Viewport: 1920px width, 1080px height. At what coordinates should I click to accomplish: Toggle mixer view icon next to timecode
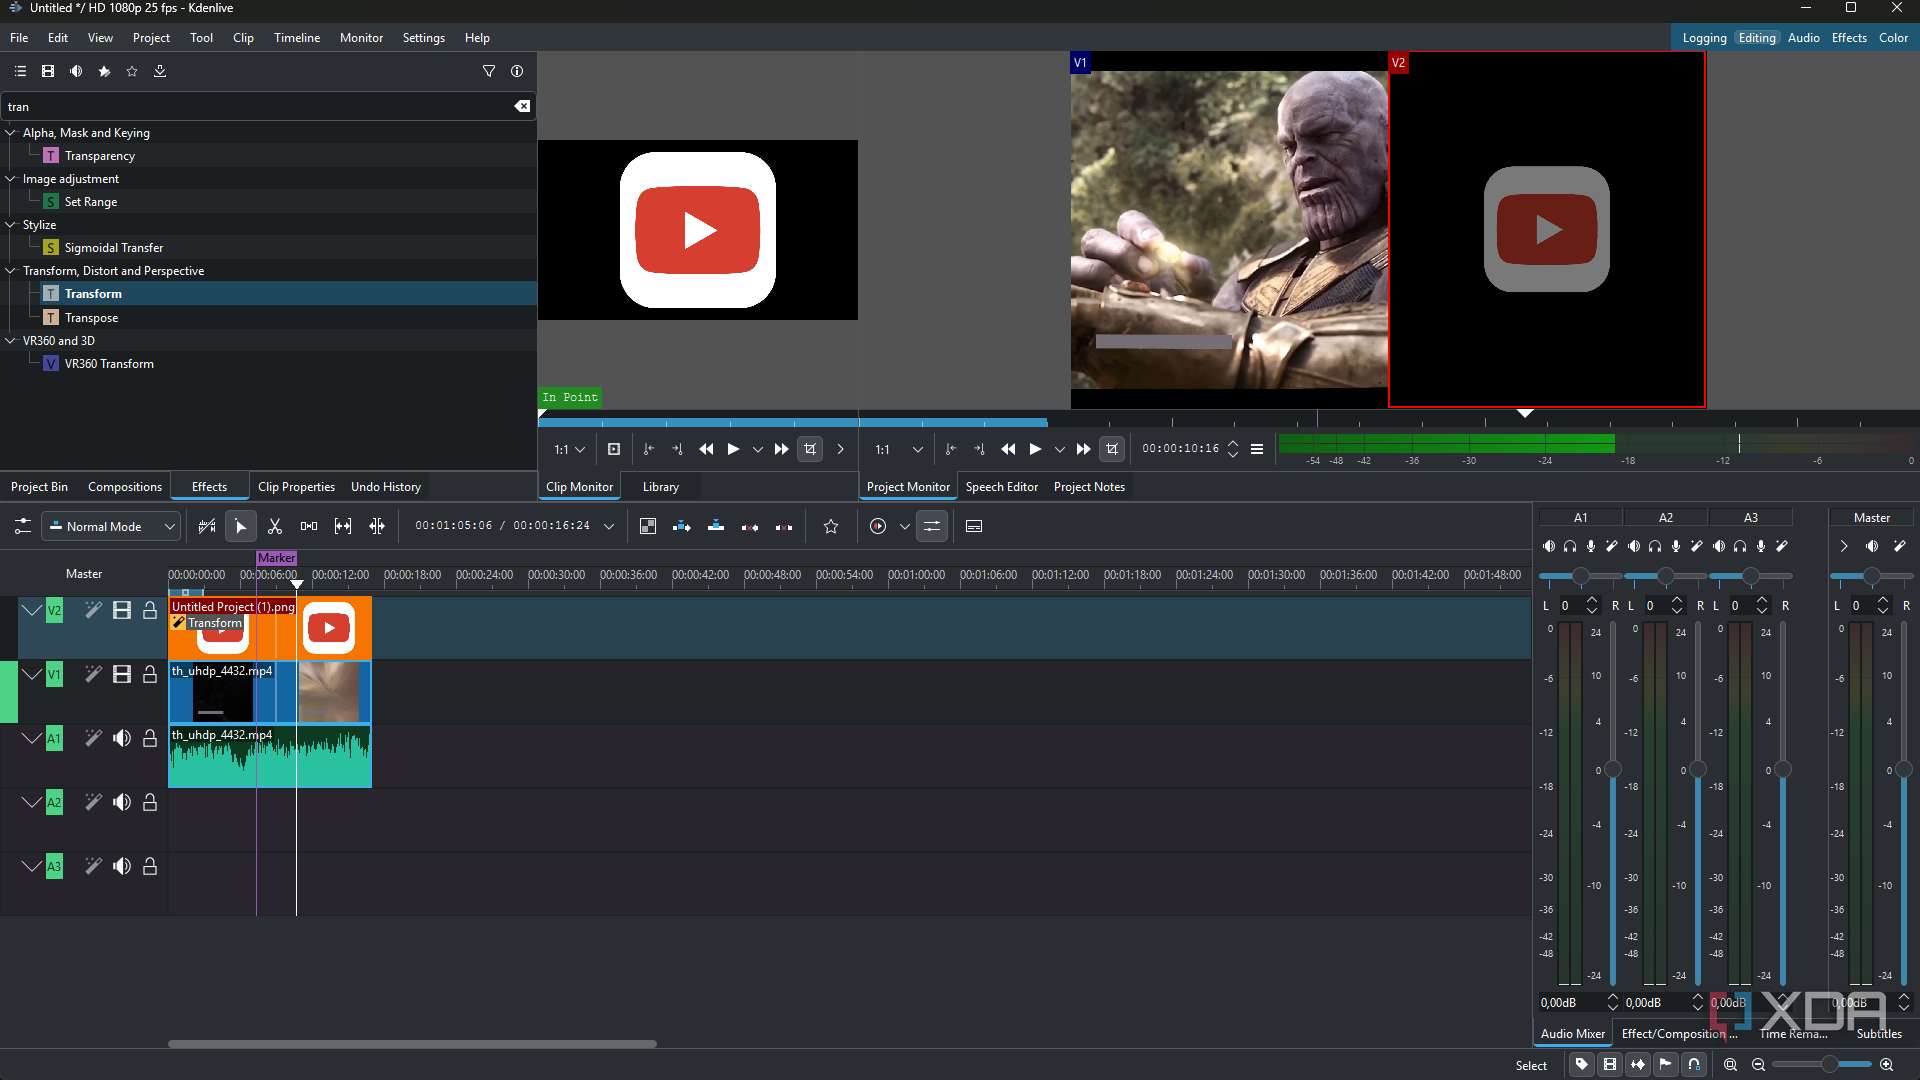coord(932,527)
